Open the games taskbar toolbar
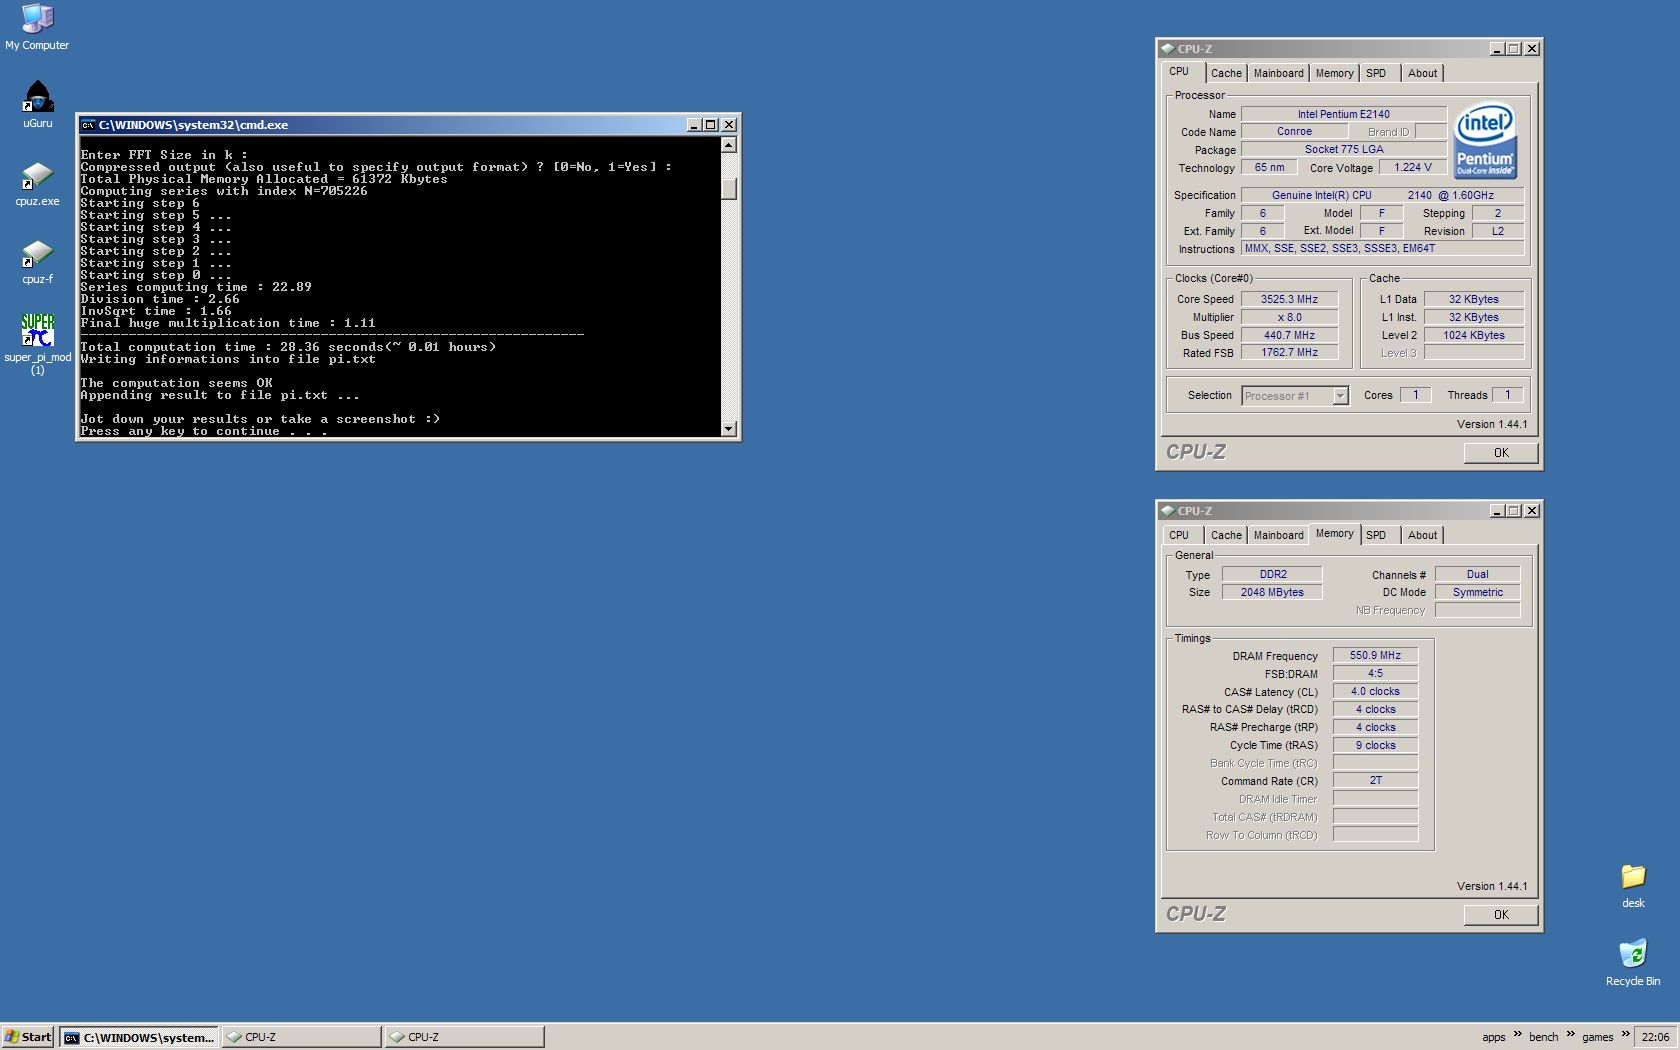Viewport: 1680px width, 1050px height. [x=1597, y=1037]
